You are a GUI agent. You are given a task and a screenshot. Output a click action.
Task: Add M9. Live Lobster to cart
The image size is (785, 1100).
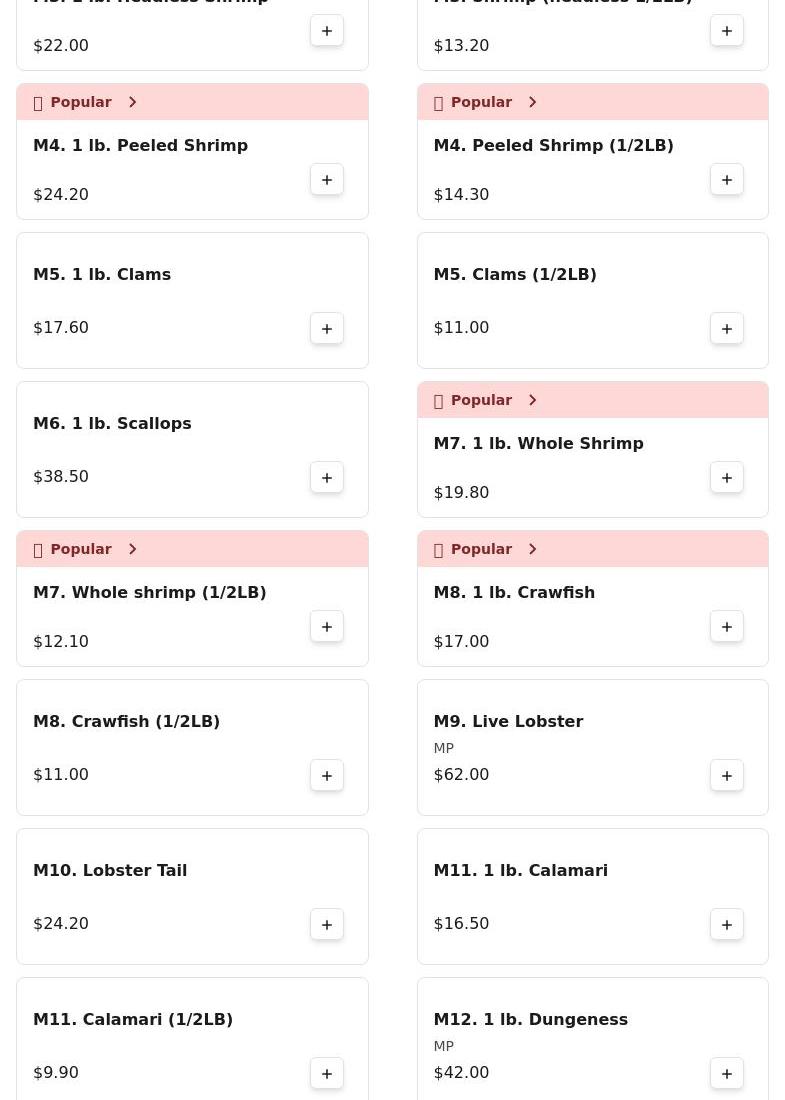(x=727, y=776)
